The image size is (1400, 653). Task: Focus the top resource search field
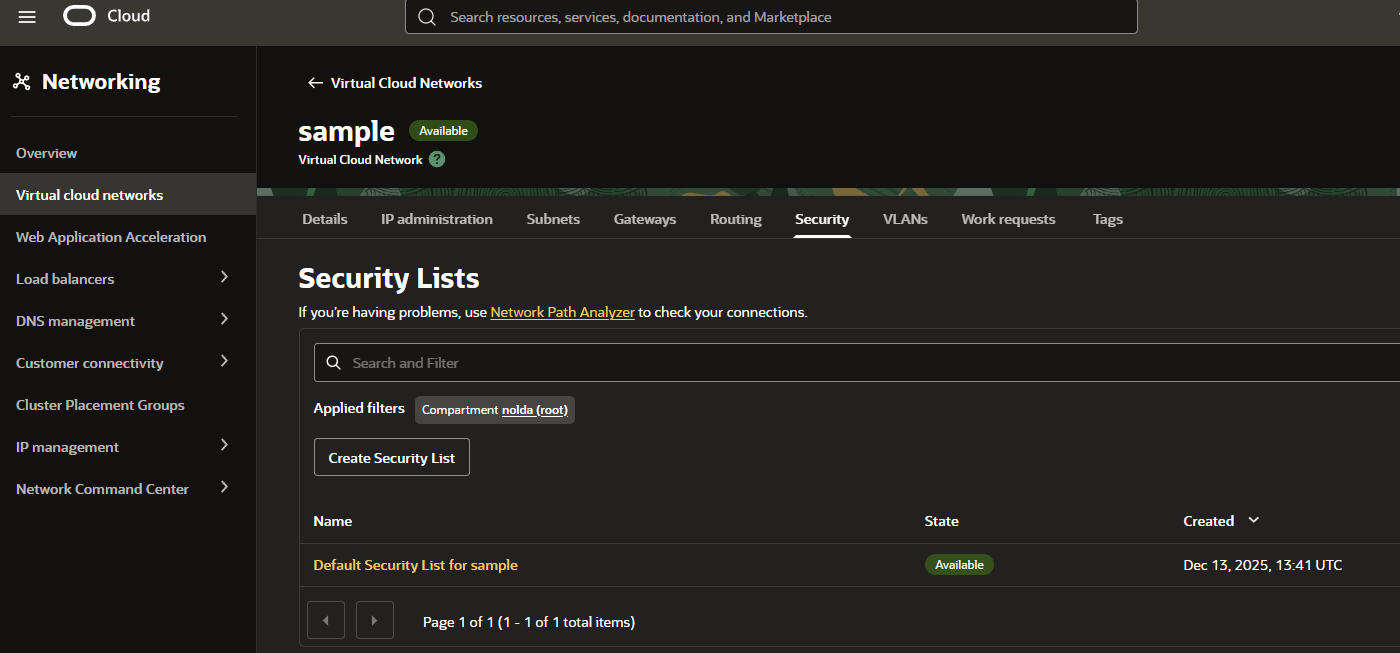tap(771, 17)
